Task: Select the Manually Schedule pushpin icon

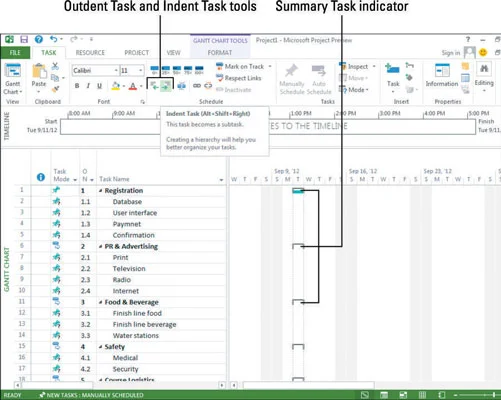Action: pos(291,70)
